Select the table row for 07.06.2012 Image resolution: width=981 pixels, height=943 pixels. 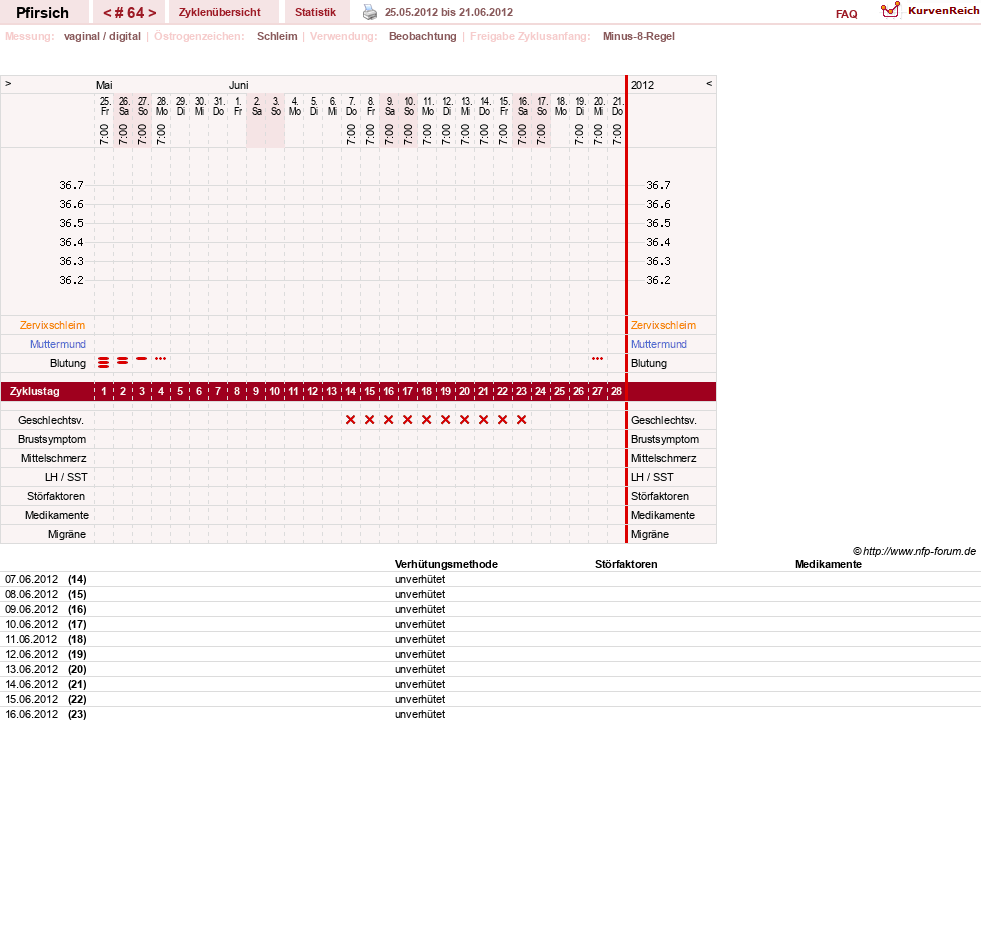[490, 579]
